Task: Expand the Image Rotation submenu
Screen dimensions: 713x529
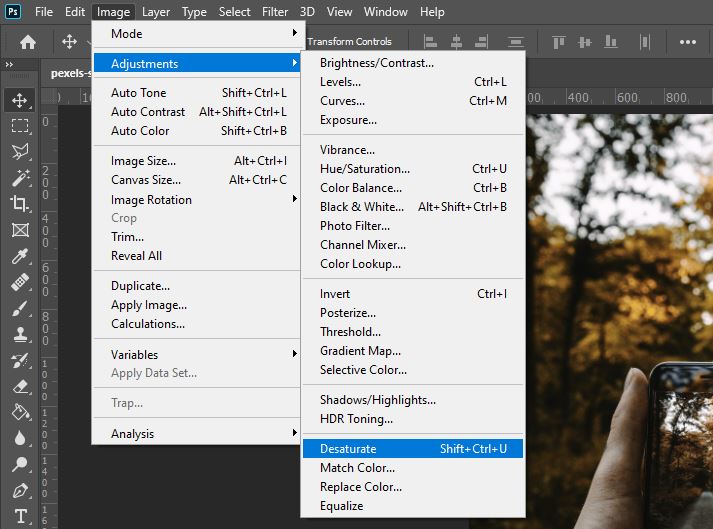Action: click(x=196, y=199)
